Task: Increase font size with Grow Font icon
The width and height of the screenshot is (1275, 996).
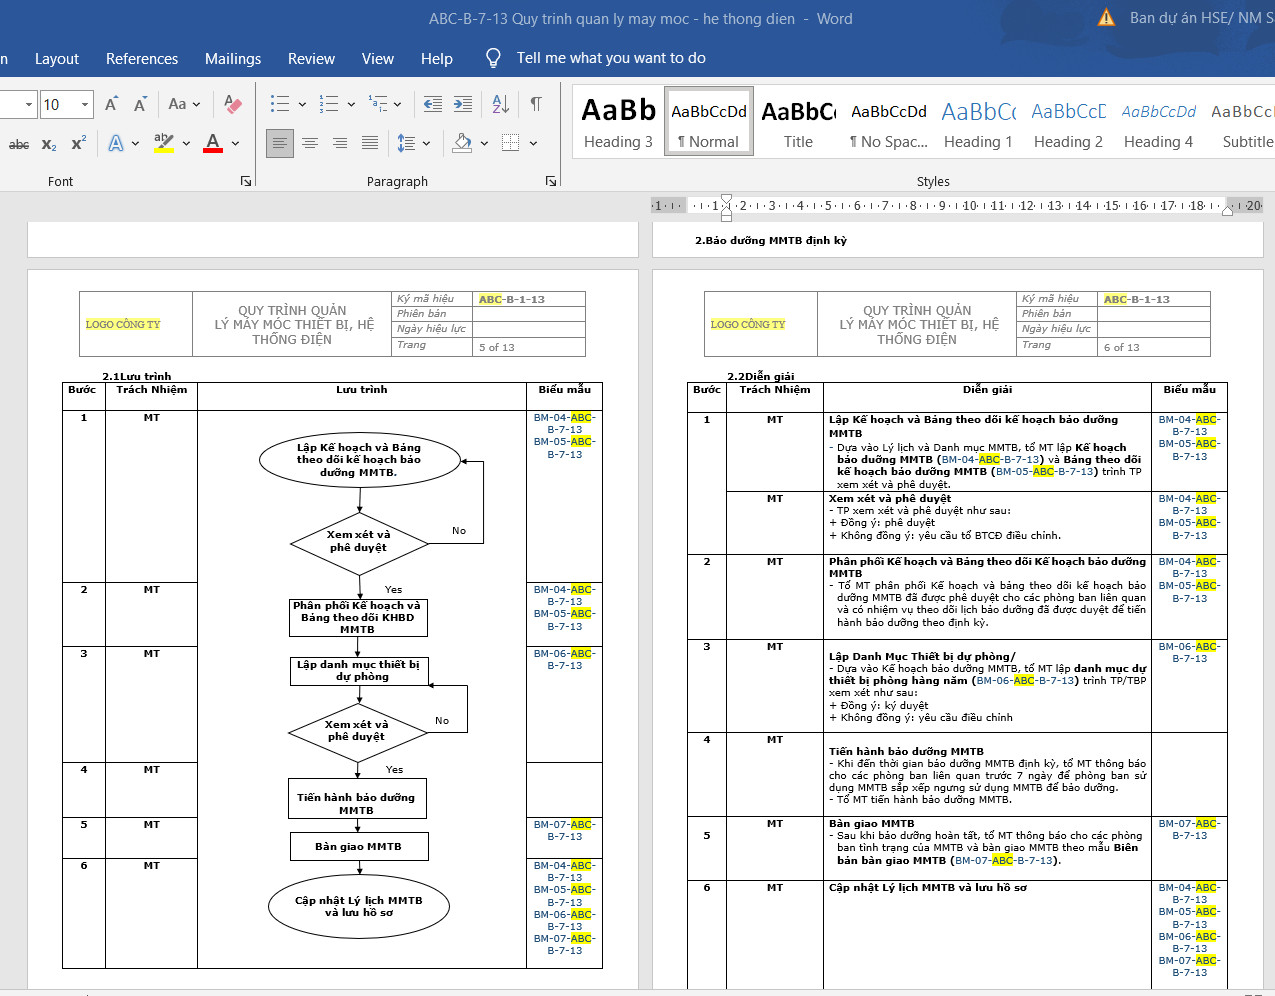Action: [111, 104]
